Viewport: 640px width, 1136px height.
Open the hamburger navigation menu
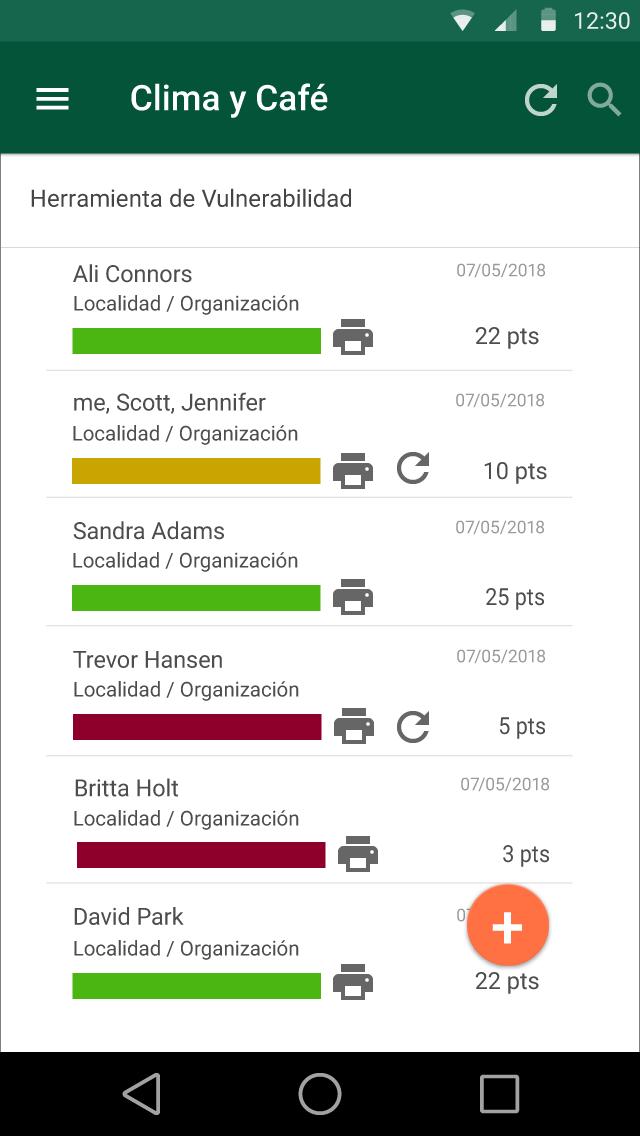pyautogui.click(x=52, y=98)
